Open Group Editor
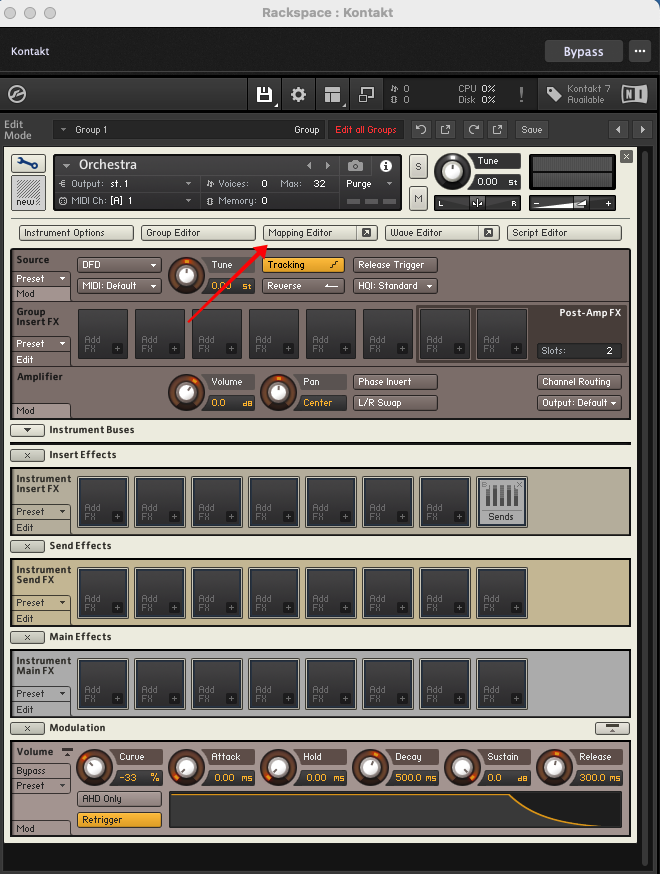The image size is (660, 874). tap(198, 232)
